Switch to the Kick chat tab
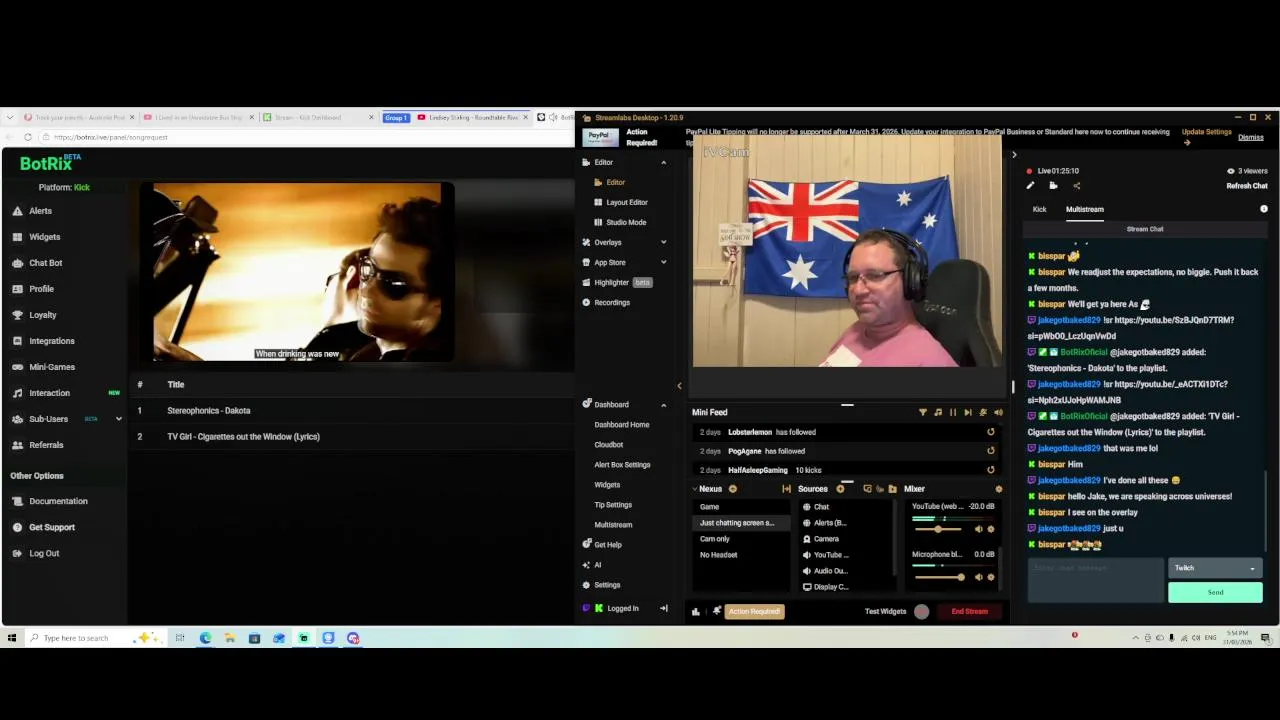This screenshot has height=720, width=1280. (1039, 209)
